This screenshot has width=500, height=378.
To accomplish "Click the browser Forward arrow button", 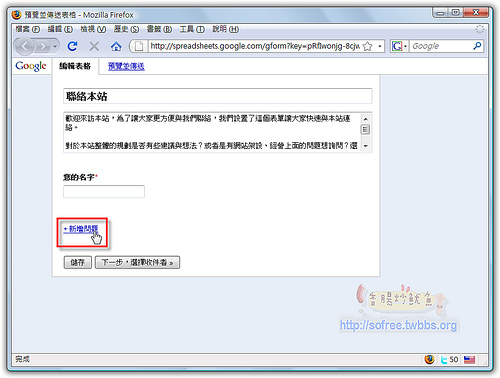I will (43, 46).
